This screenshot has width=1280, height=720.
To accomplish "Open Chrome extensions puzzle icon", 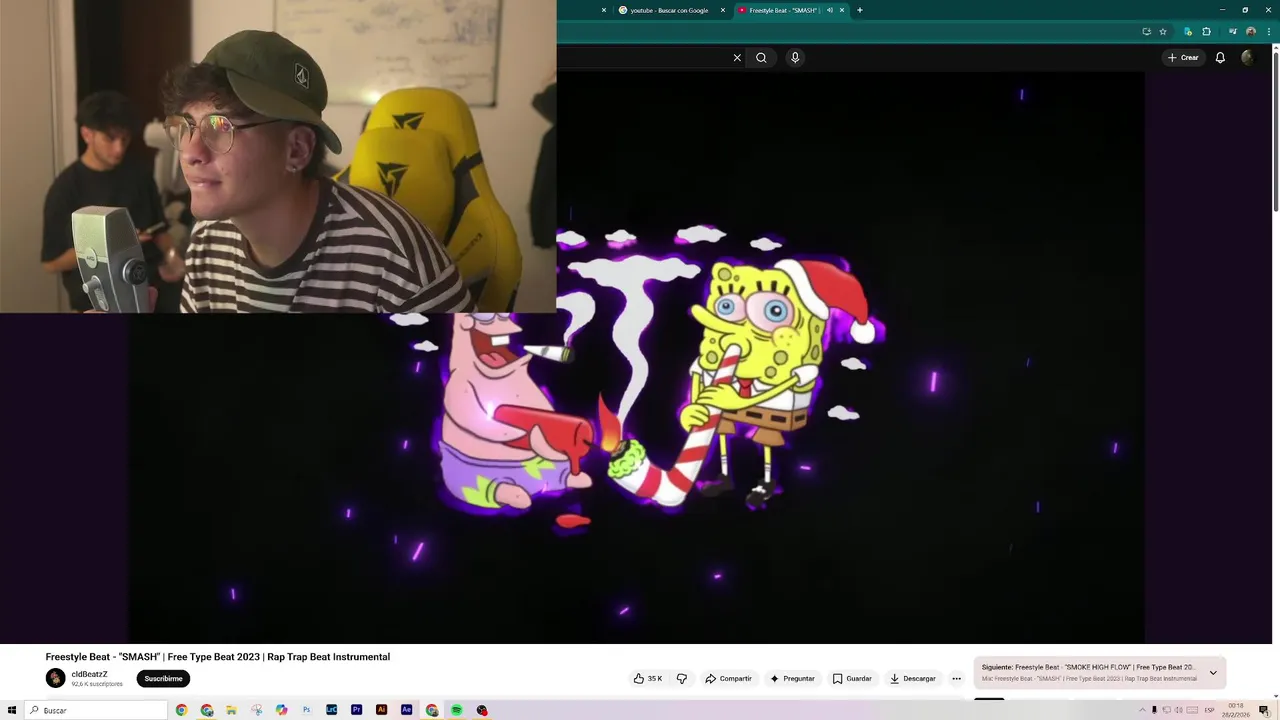I will point(1206,31).
